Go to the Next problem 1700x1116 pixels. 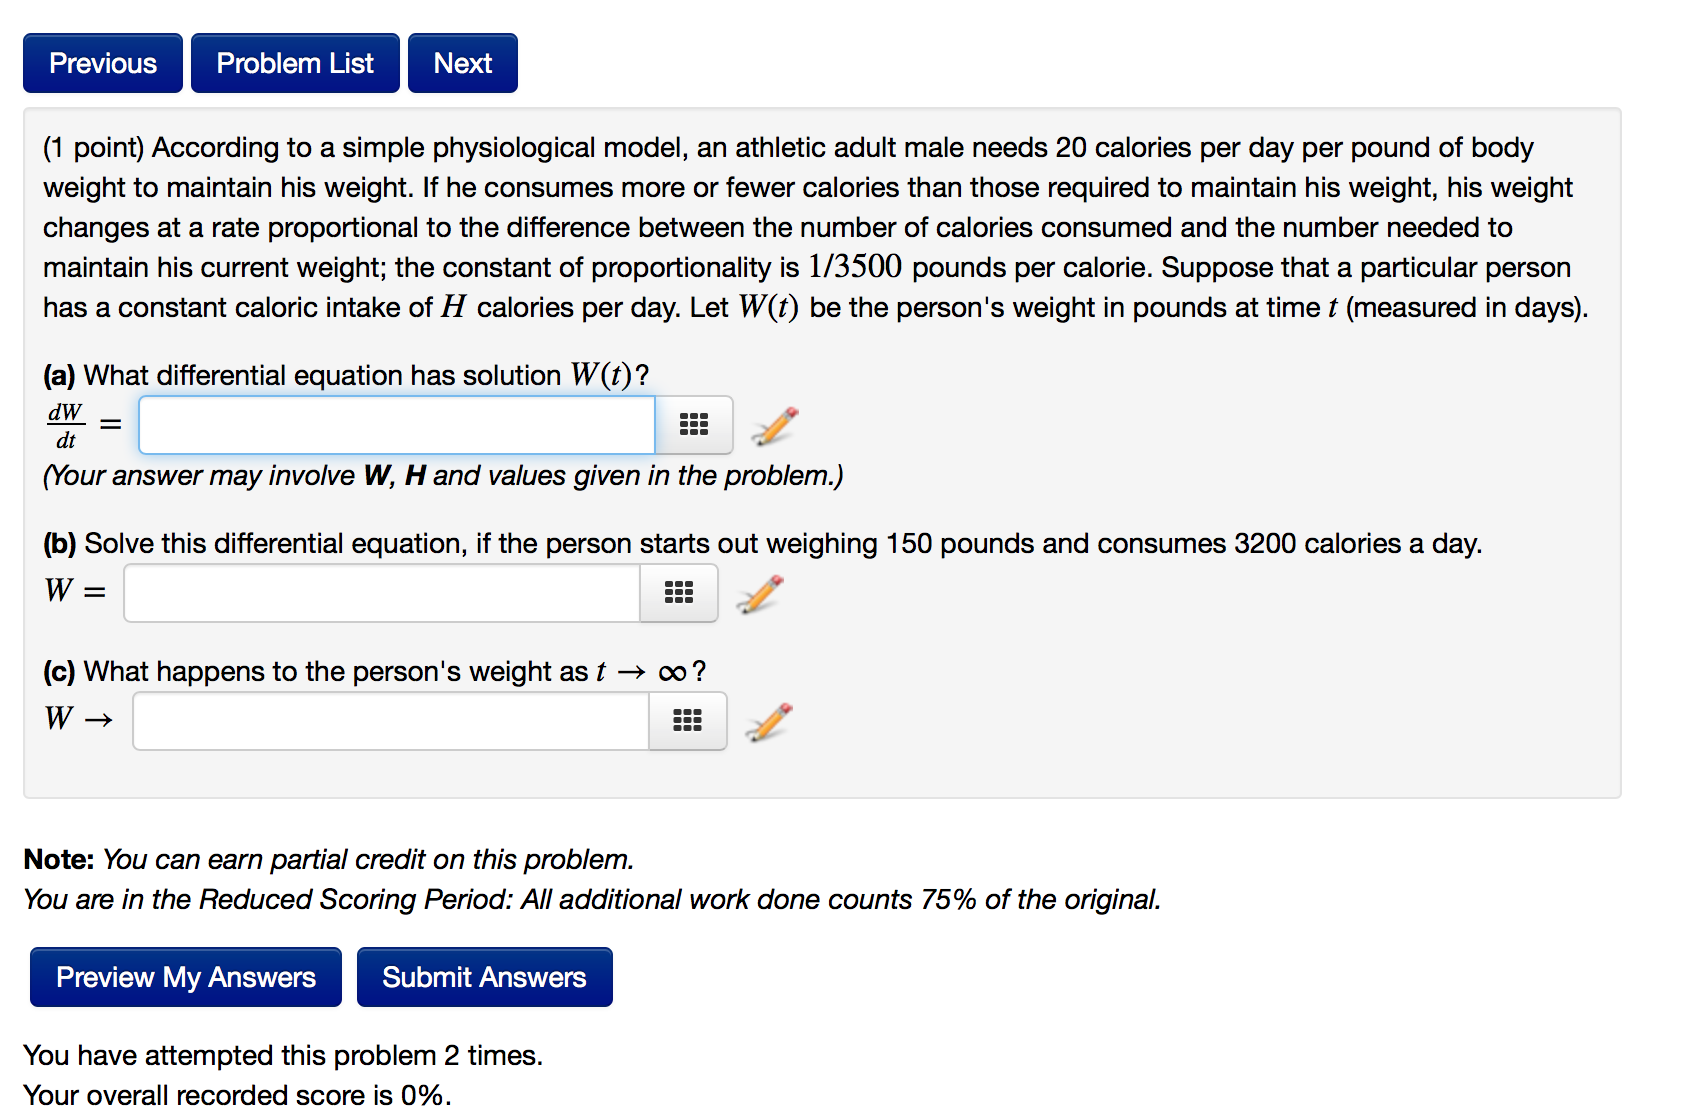click(463, 63)
